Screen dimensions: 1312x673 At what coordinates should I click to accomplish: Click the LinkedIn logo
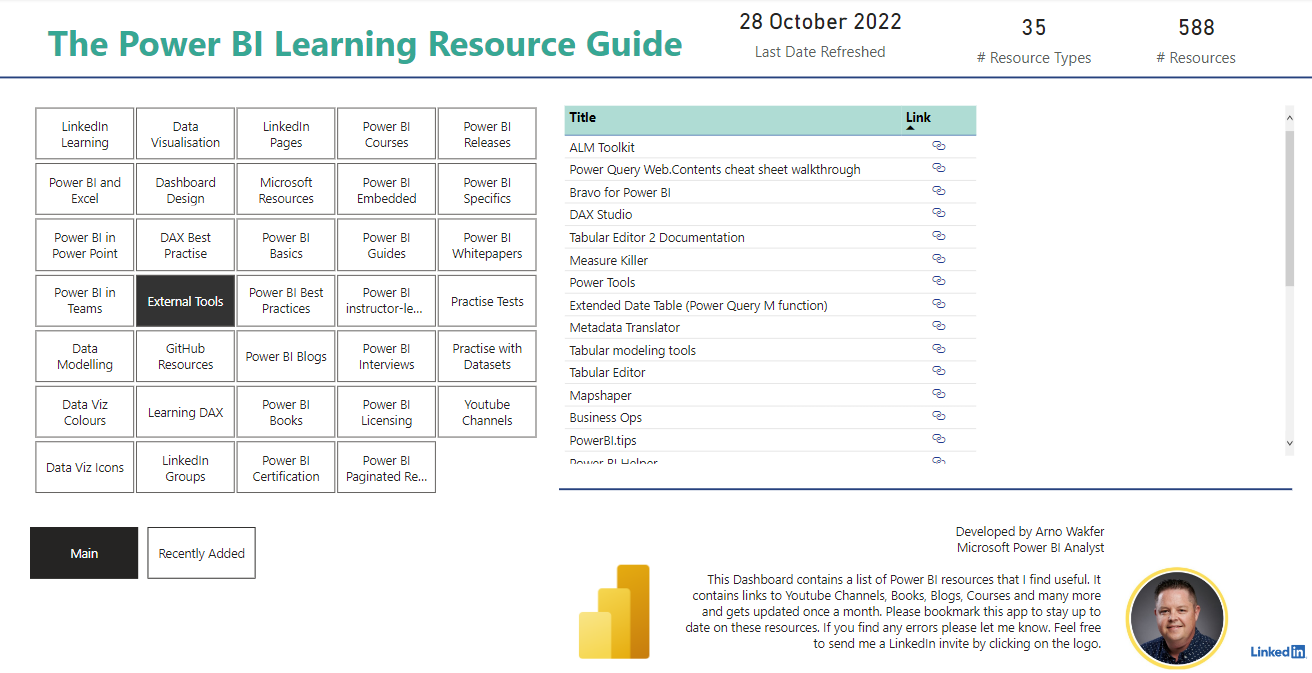pyautogui.click(x=1277, y=651)
